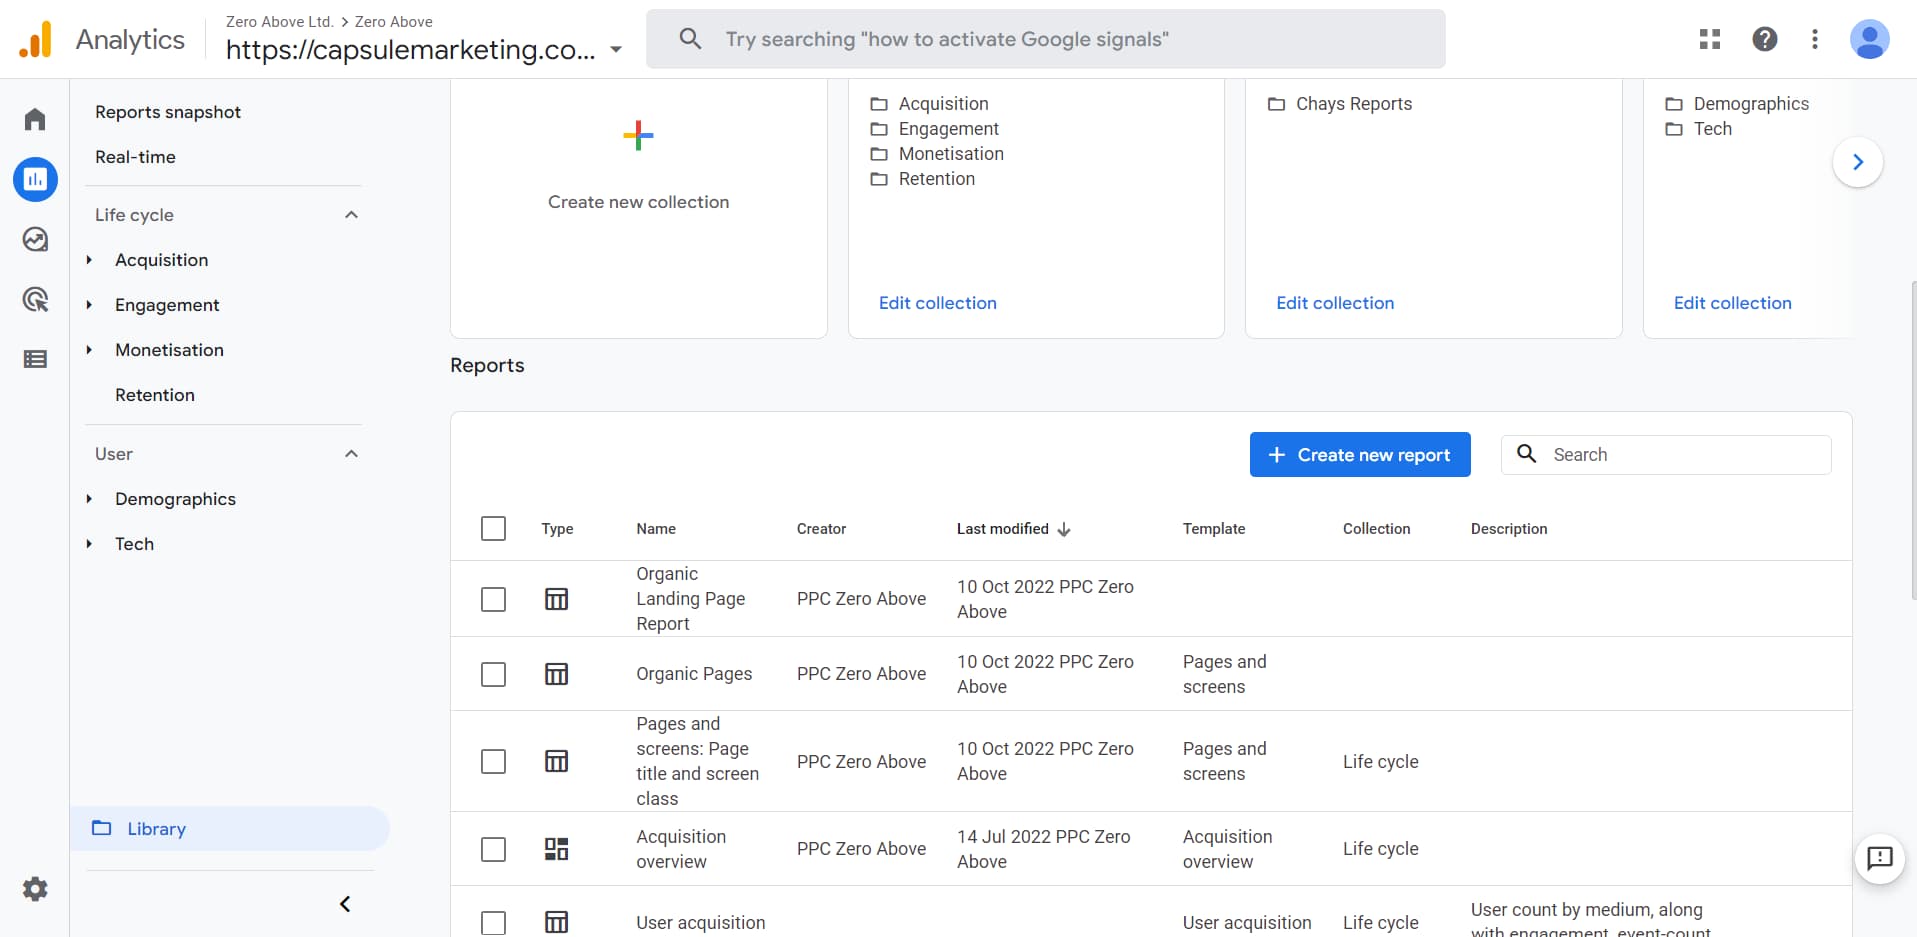The height and width of the screenshot is (937, 1917).
Task: Sort by Name column header
Action: point(656,529)
